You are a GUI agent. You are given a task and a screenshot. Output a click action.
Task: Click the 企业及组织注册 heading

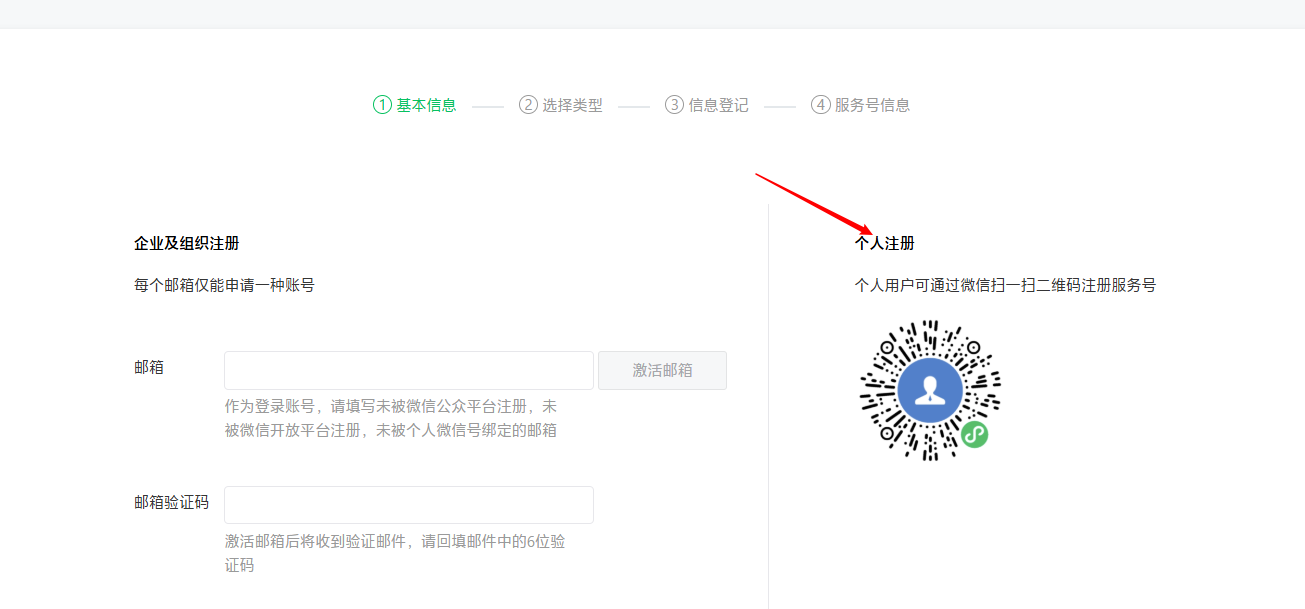tap(187, 243)
